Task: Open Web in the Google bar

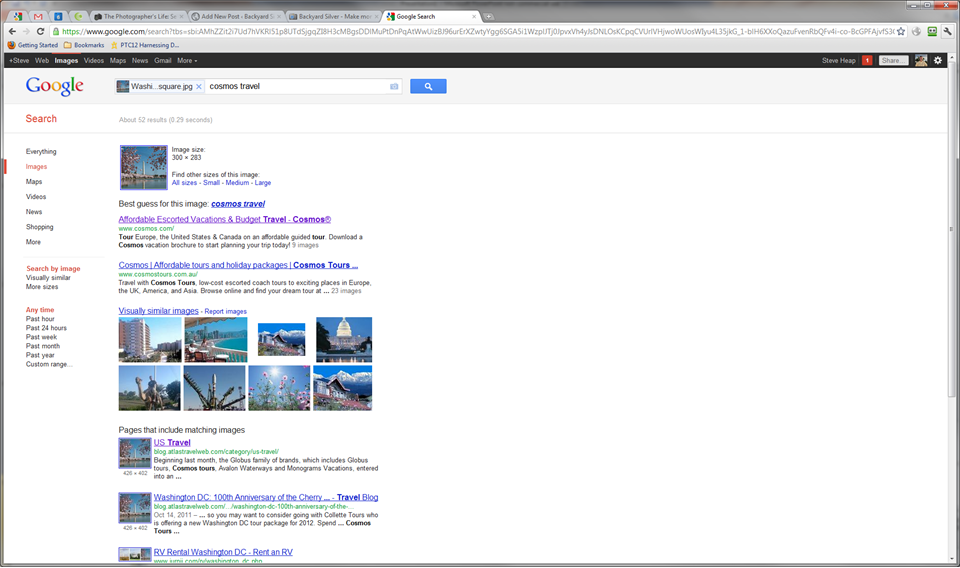Action: point(42,61)
